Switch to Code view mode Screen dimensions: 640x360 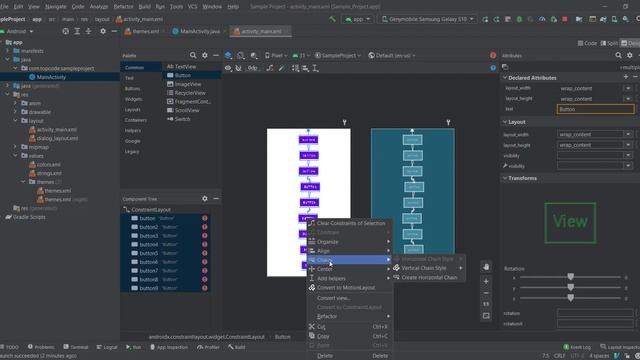[x=587, y=43]
